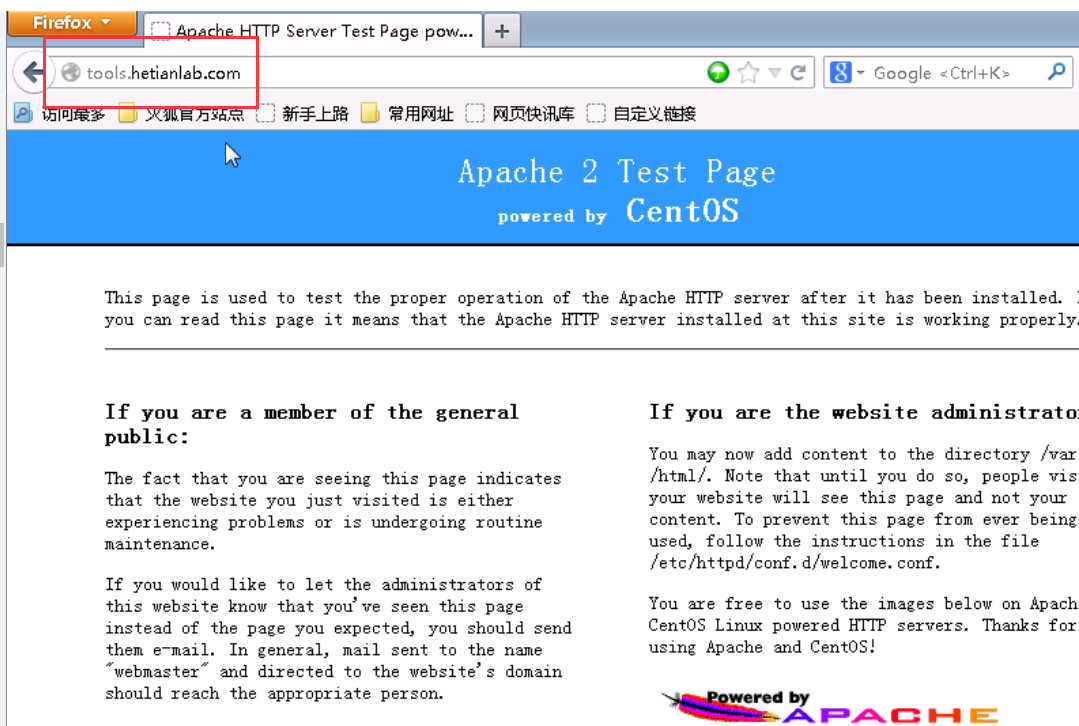Open the 自定义链接 bookmark
Viewport: 1079px width, 726px height.
(x=641, y=114)
